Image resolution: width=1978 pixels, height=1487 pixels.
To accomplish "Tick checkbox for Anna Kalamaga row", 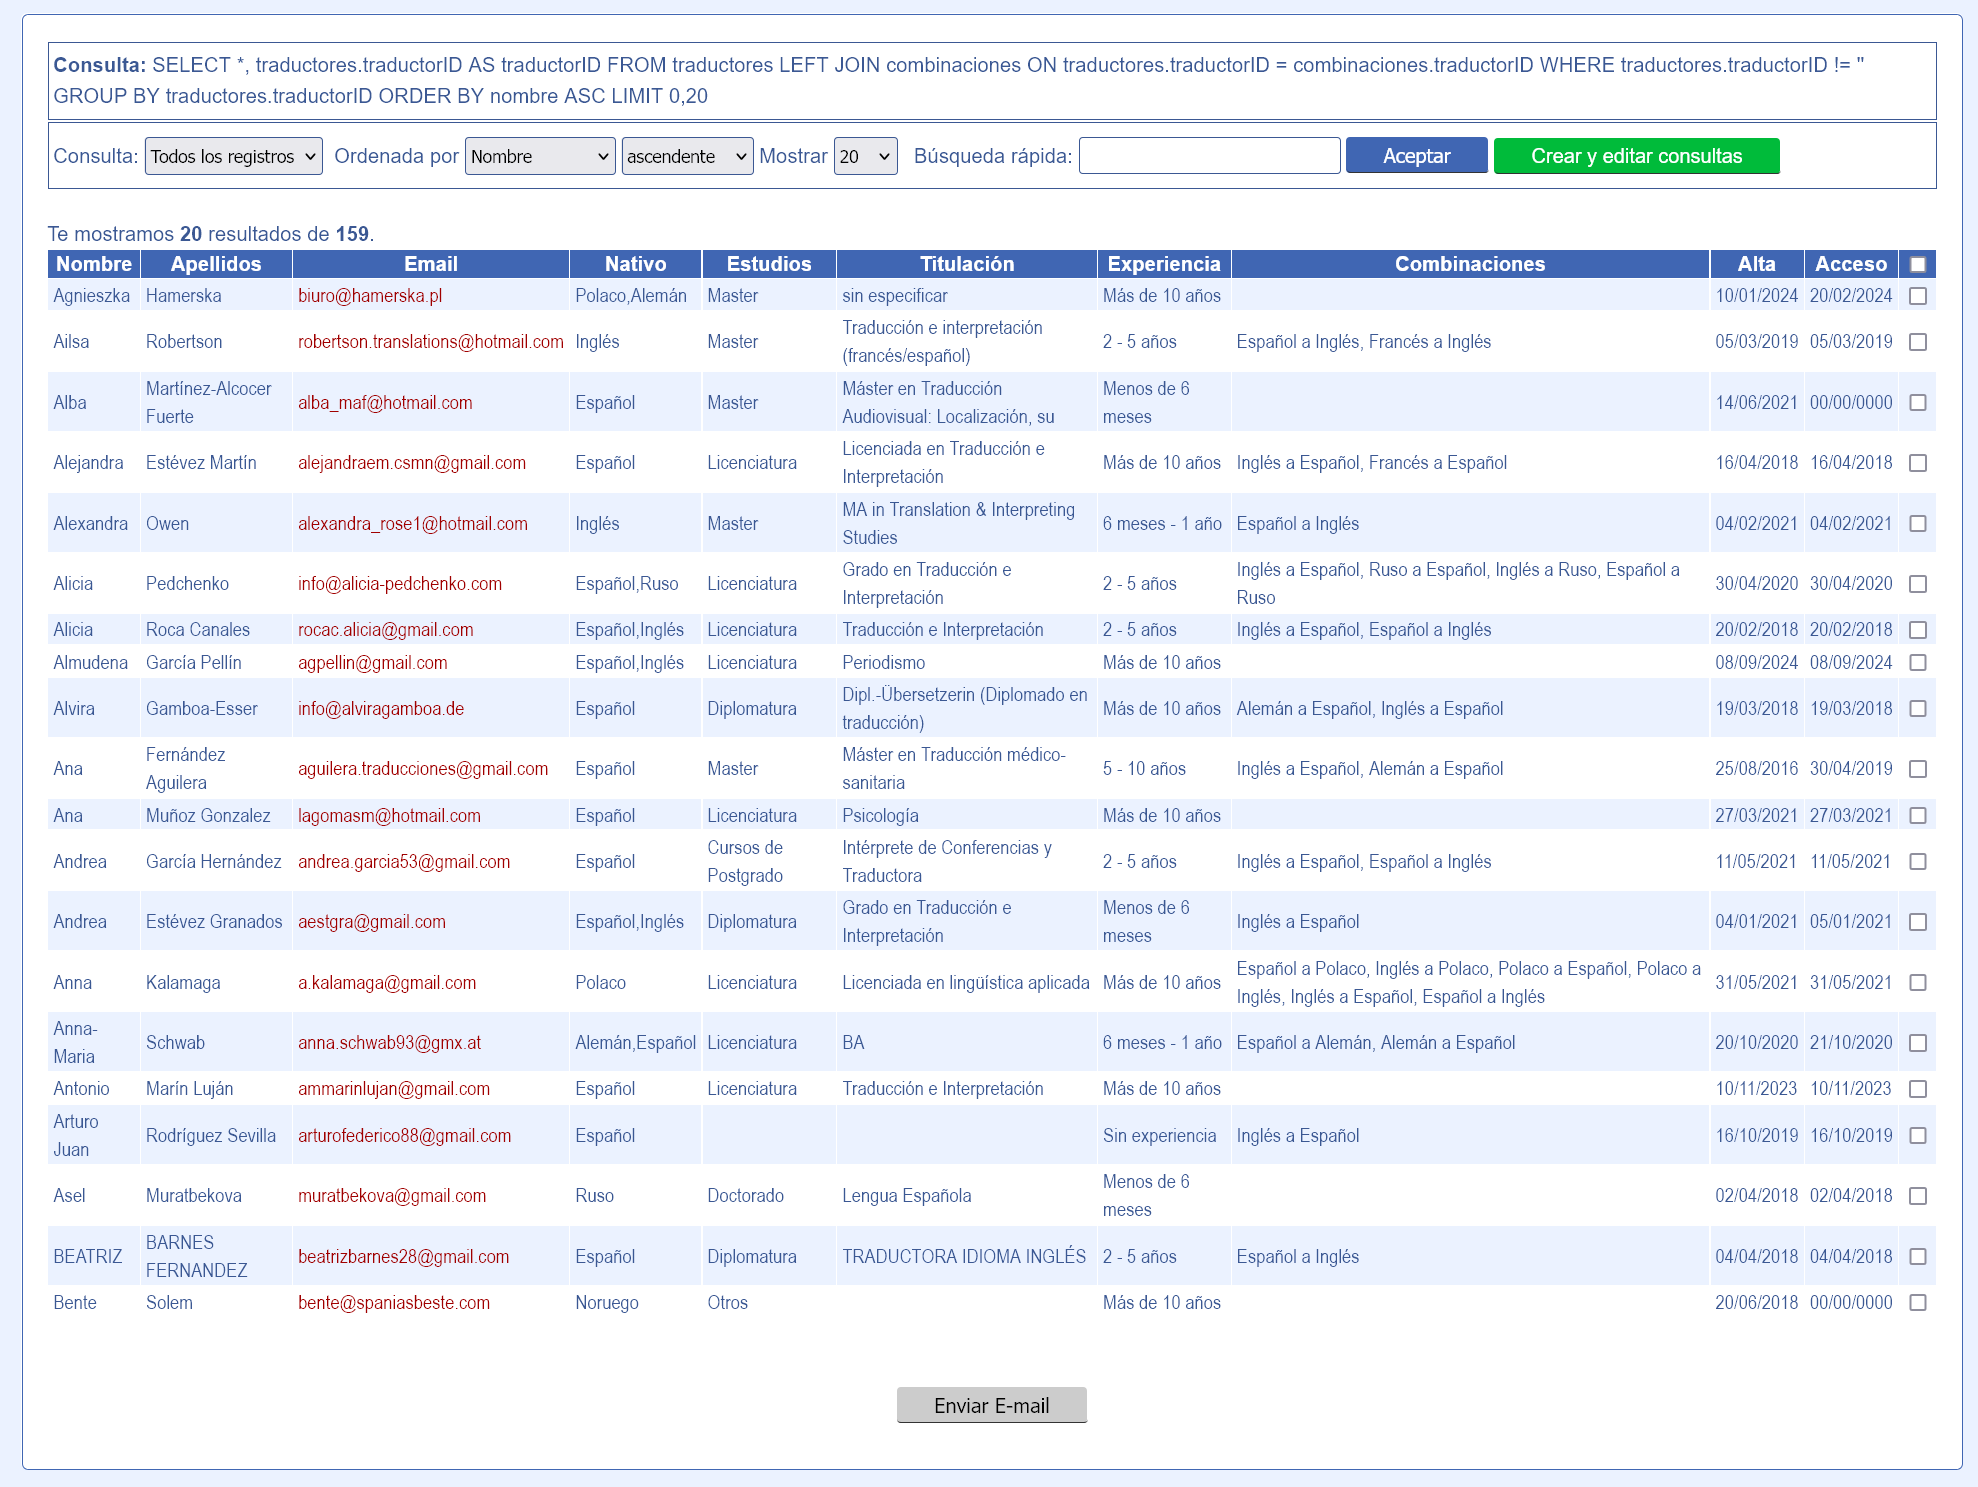I will click(x=1917, y=983).
